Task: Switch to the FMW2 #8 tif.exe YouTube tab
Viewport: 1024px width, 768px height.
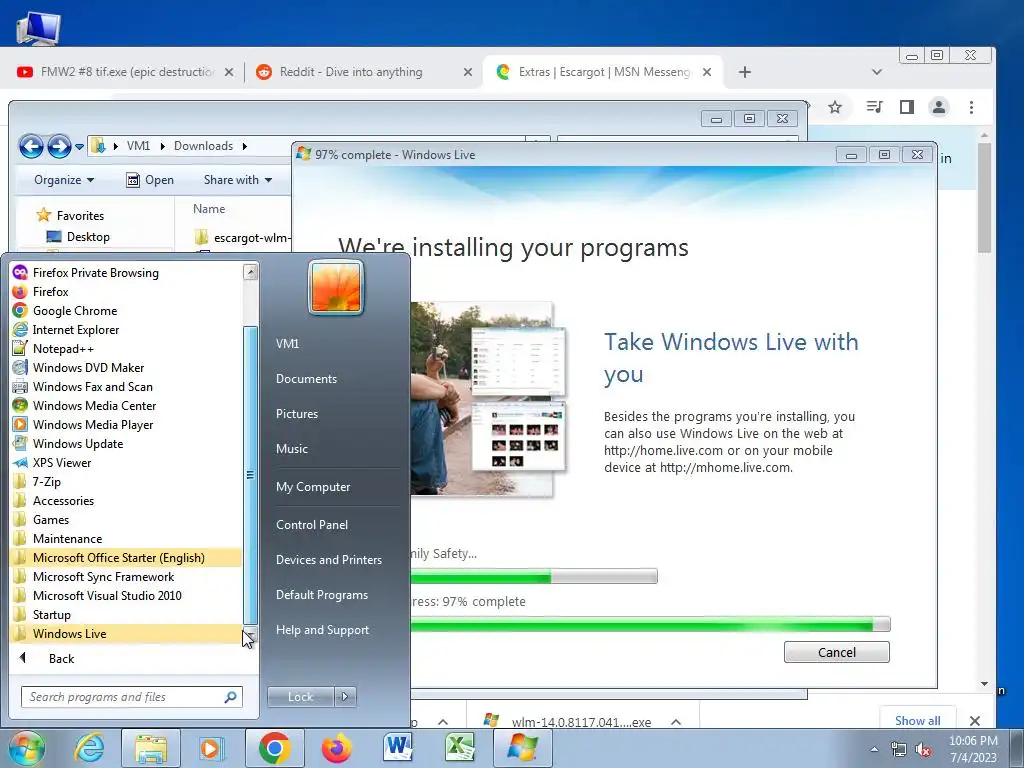Action: [125, 72]
